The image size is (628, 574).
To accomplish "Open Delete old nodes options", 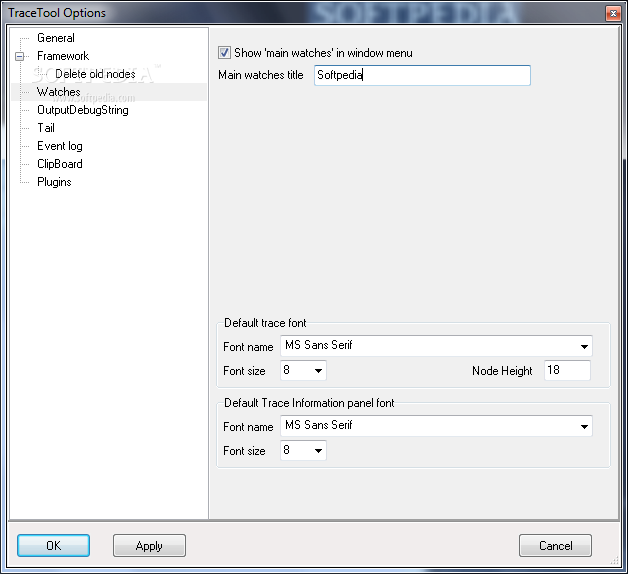I will click(95, 74).
